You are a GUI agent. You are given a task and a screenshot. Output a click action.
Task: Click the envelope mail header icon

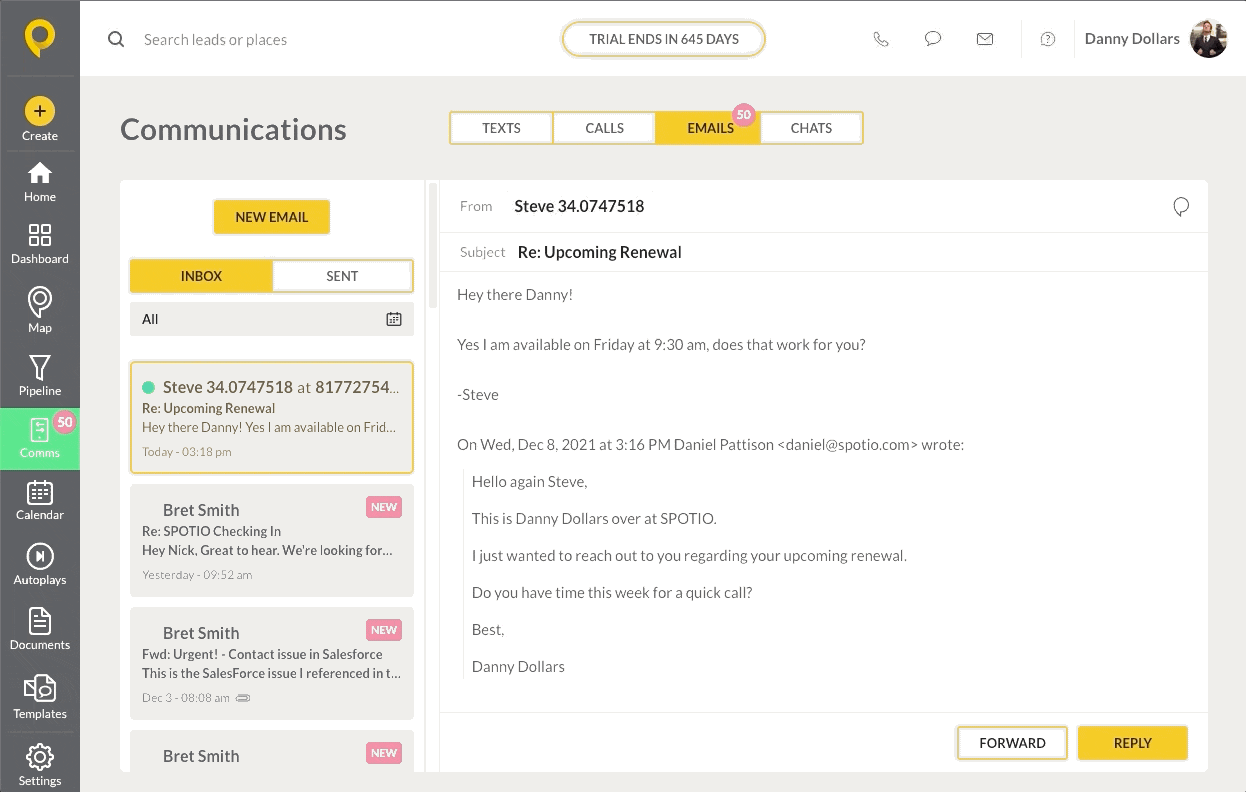pyautogui.click(x=985, y=39)
